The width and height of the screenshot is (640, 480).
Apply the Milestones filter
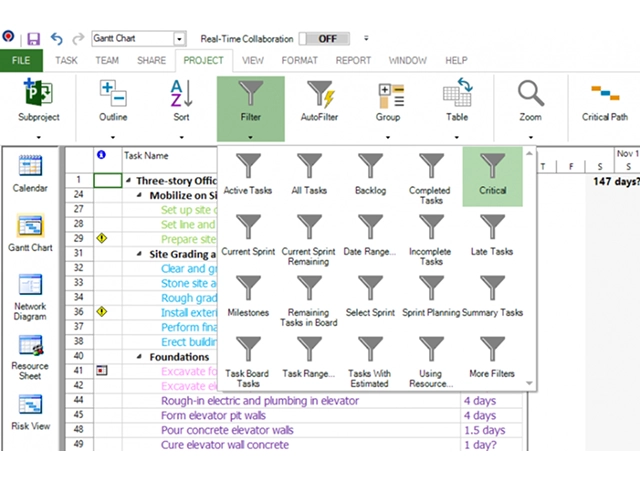click(x=247, y=298)
